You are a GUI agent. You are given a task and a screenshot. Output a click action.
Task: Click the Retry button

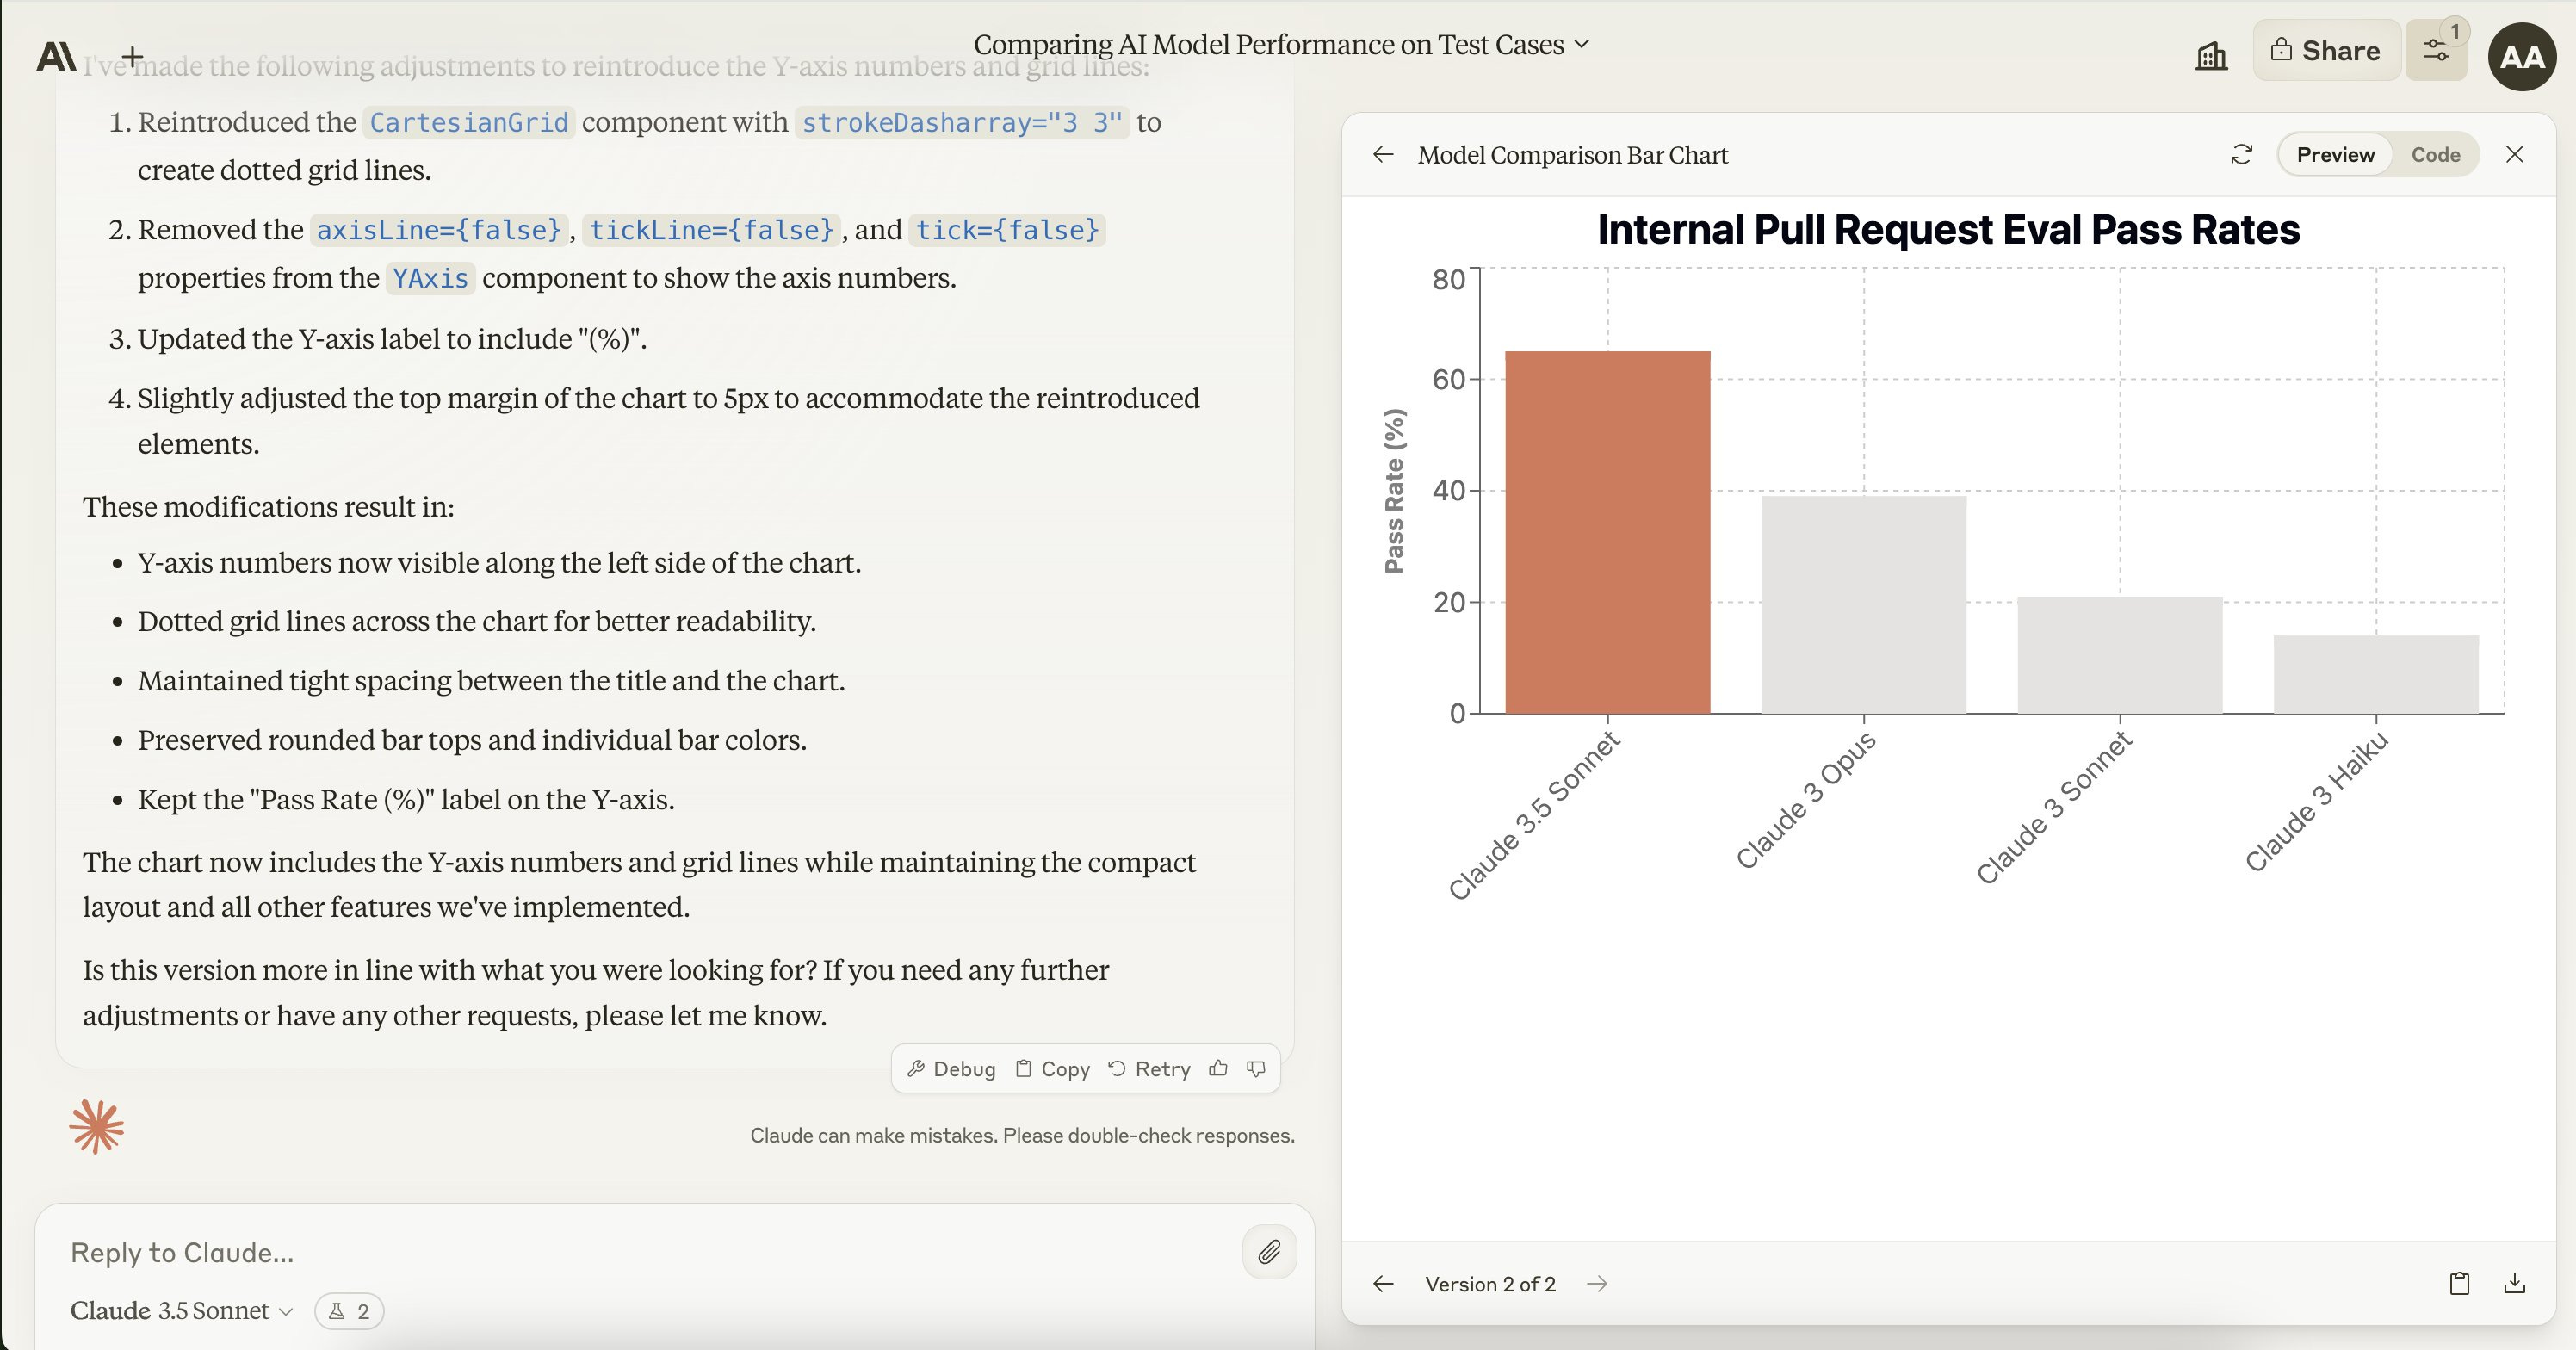pos(1149,1069)
